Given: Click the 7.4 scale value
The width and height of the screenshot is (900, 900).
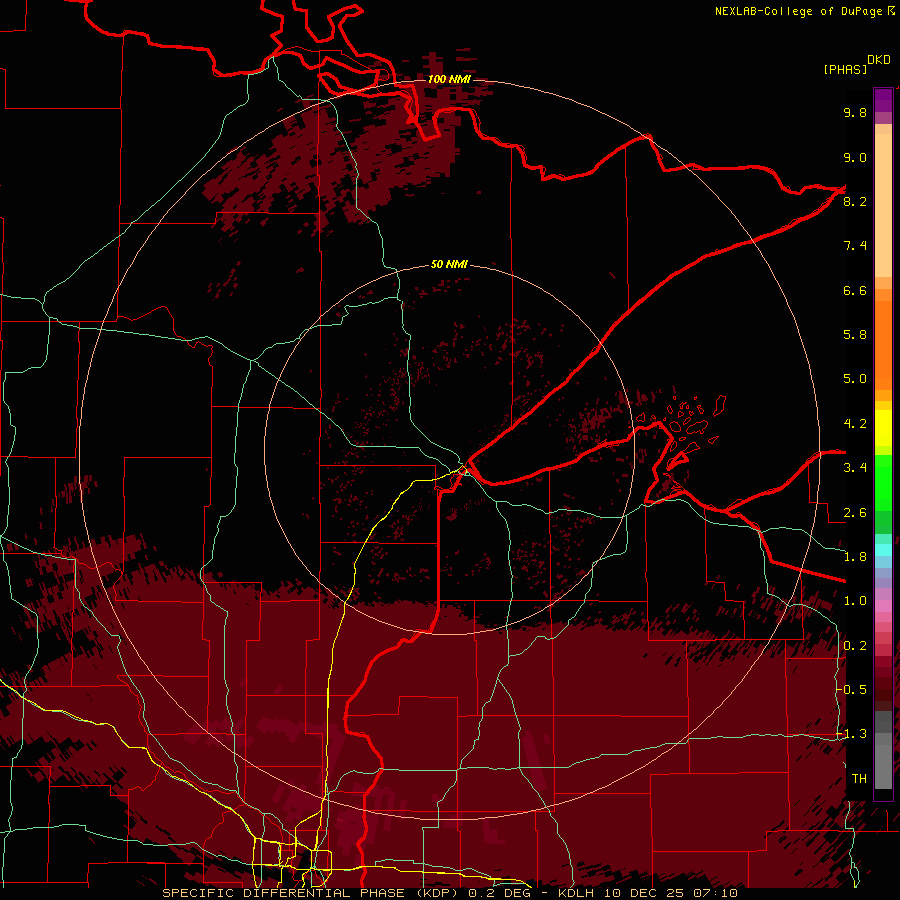Looking at the screenshot, I should tap(855, 246).
